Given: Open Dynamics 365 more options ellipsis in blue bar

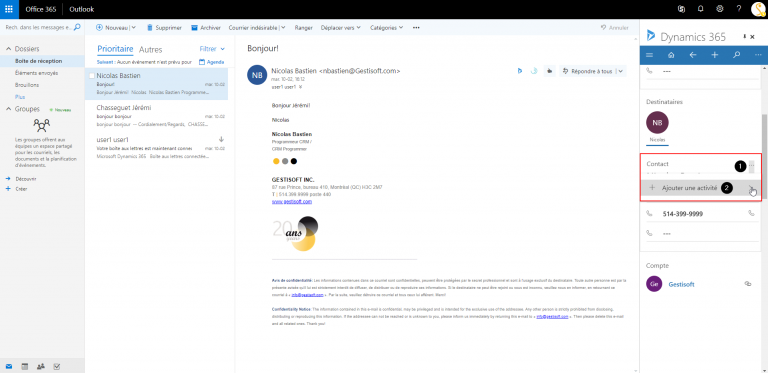Looking at the screenshot, I should point(758,55).
